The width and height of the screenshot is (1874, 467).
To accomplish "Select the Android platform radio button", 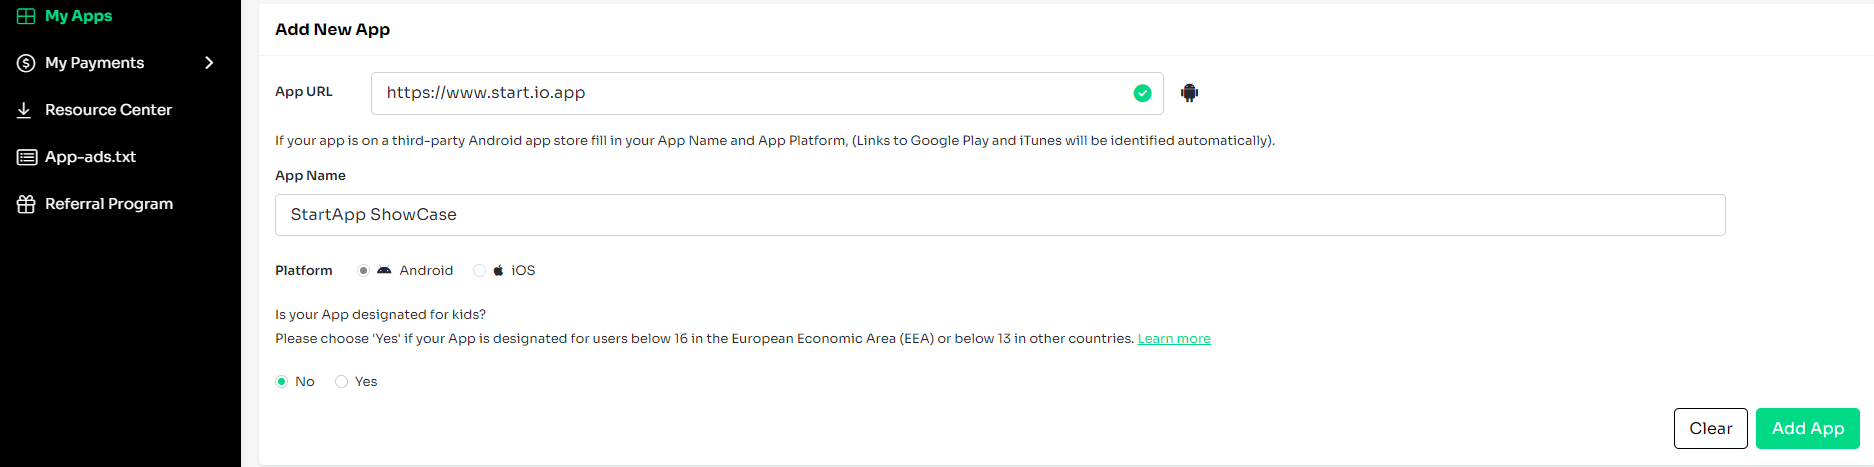I will pos(363,271).
